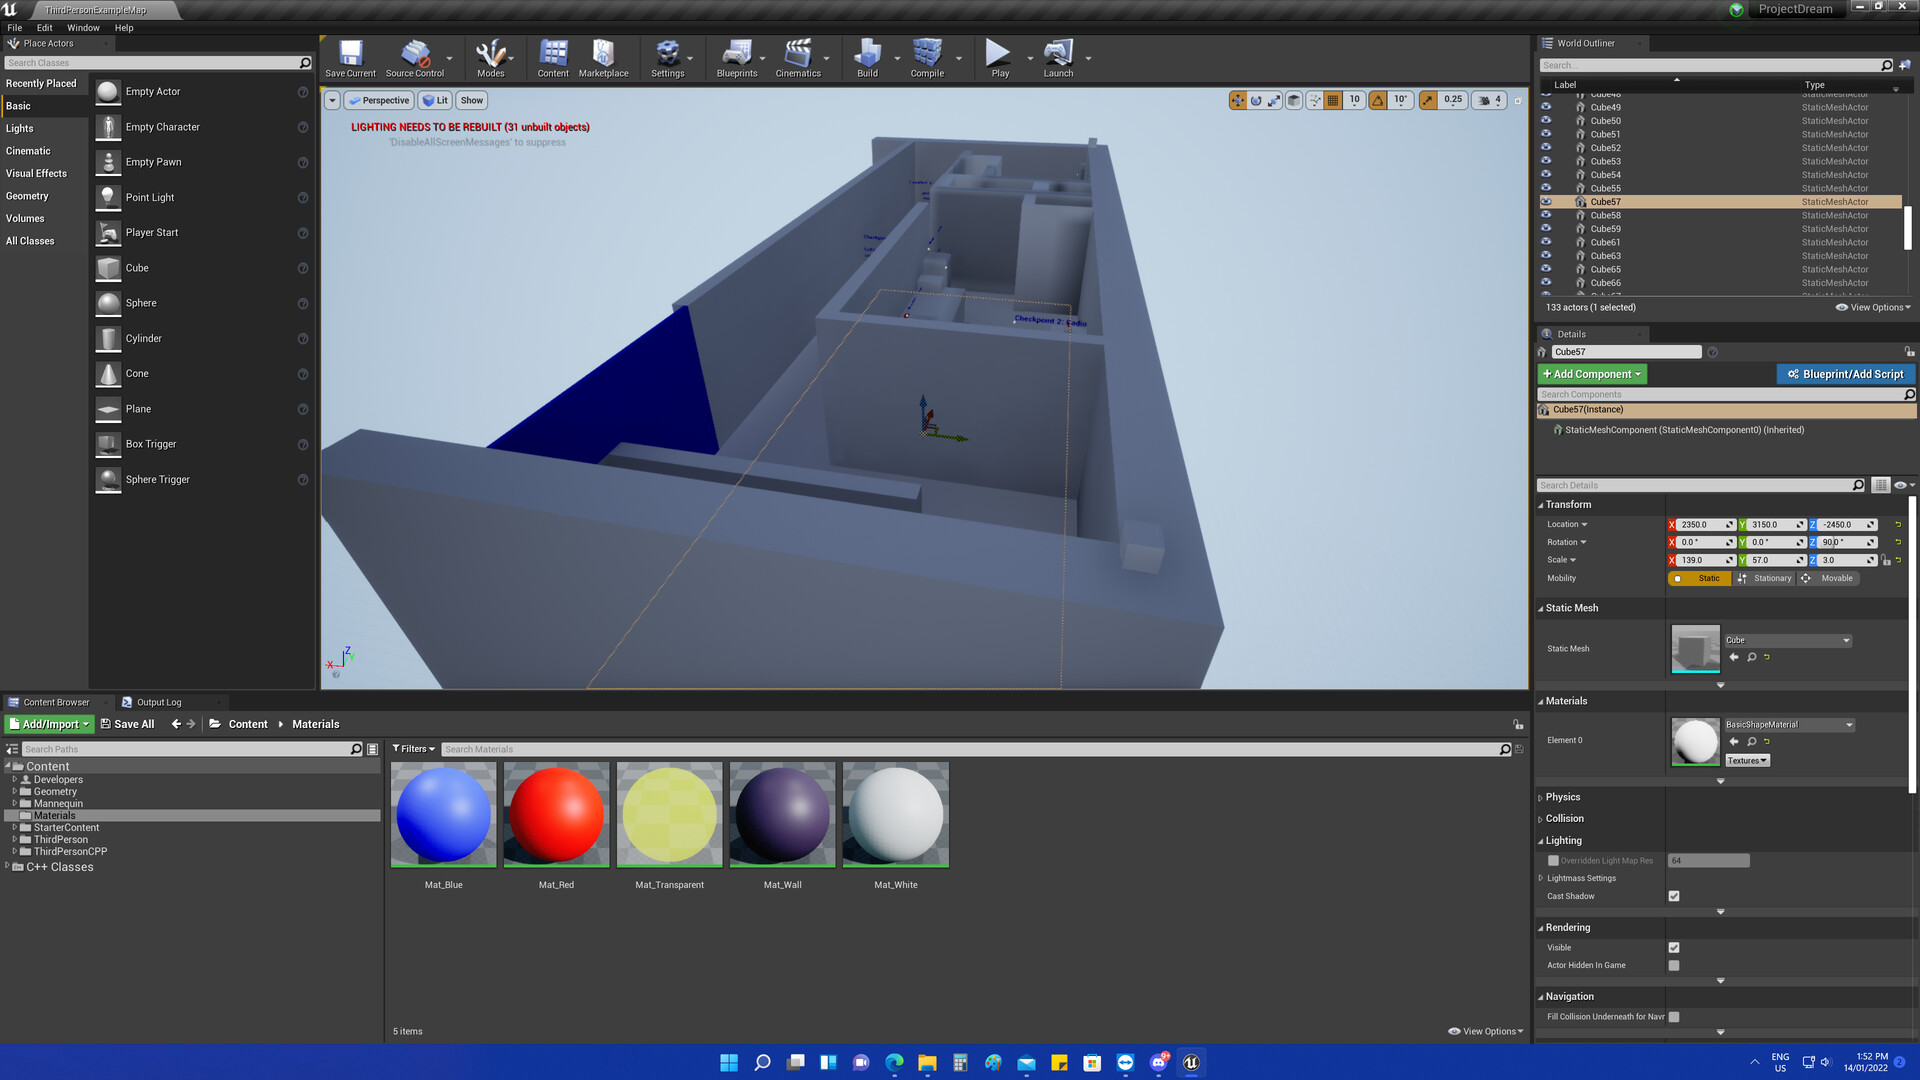Click the Blueprint/Add Script button
Image resolution: width=1920 pixels, height=1080 pixels.
(x=1845, y=374)
